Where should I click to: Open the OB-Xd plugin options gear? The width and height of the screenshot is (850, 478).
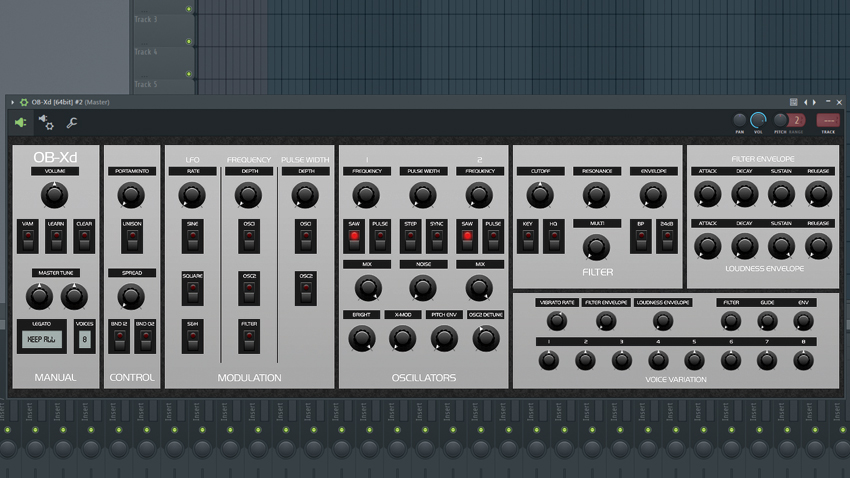(24, 102)
